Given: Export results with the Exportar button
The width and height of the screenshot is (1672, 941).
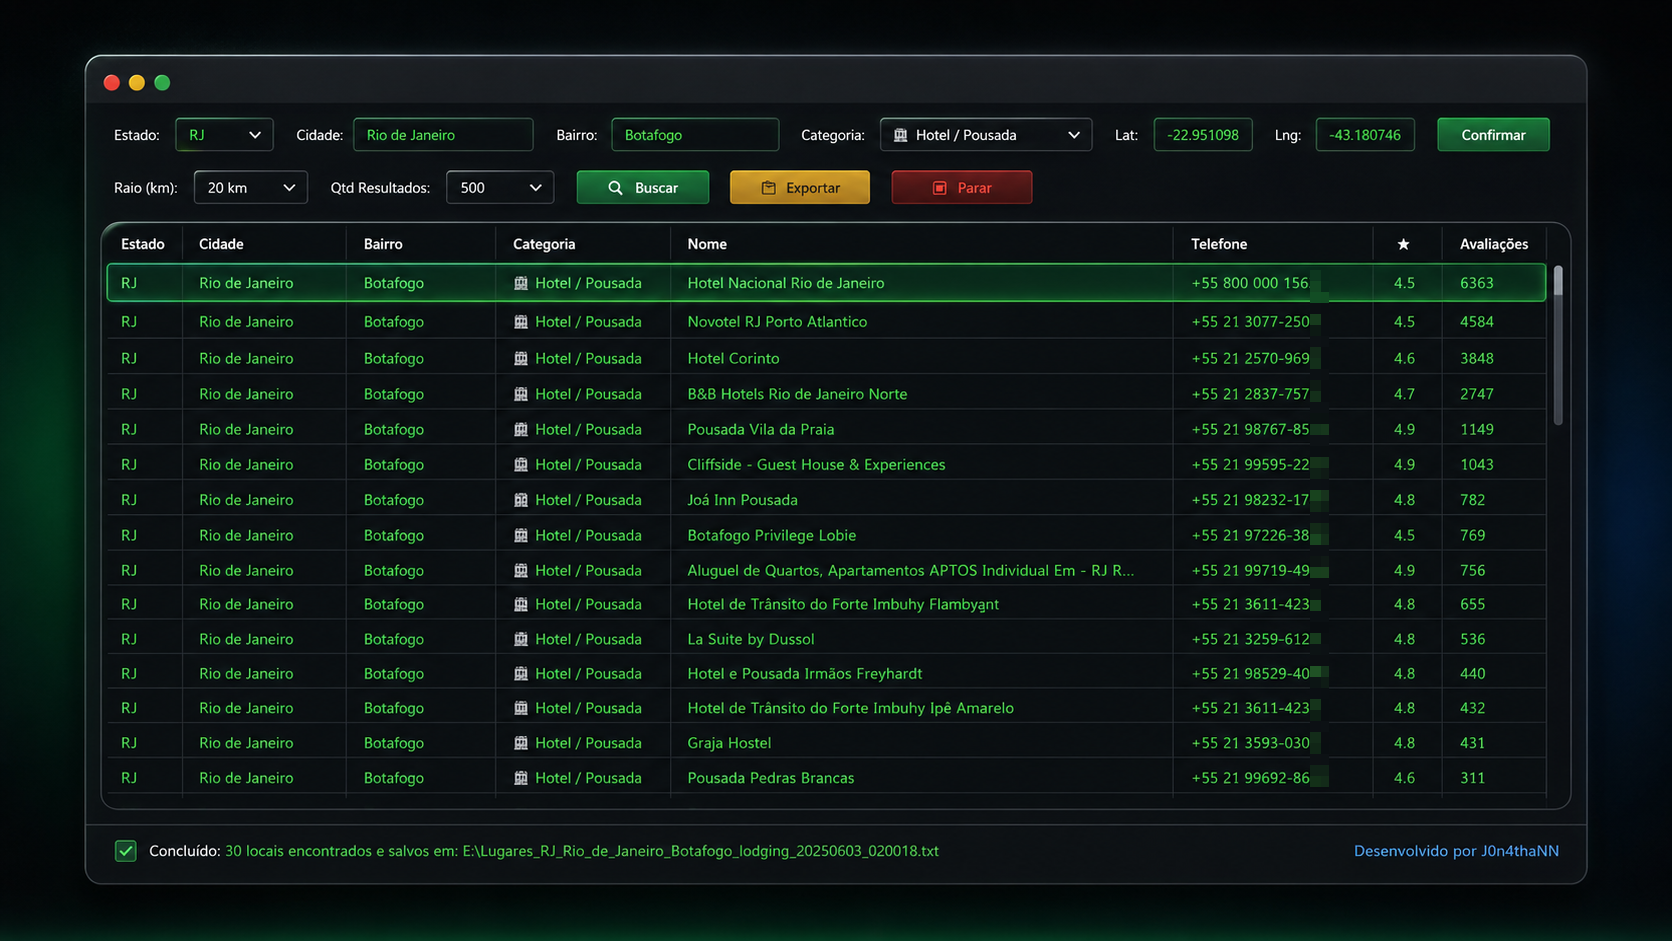Looking at the screenshot, I should click(x=800, y=188).
